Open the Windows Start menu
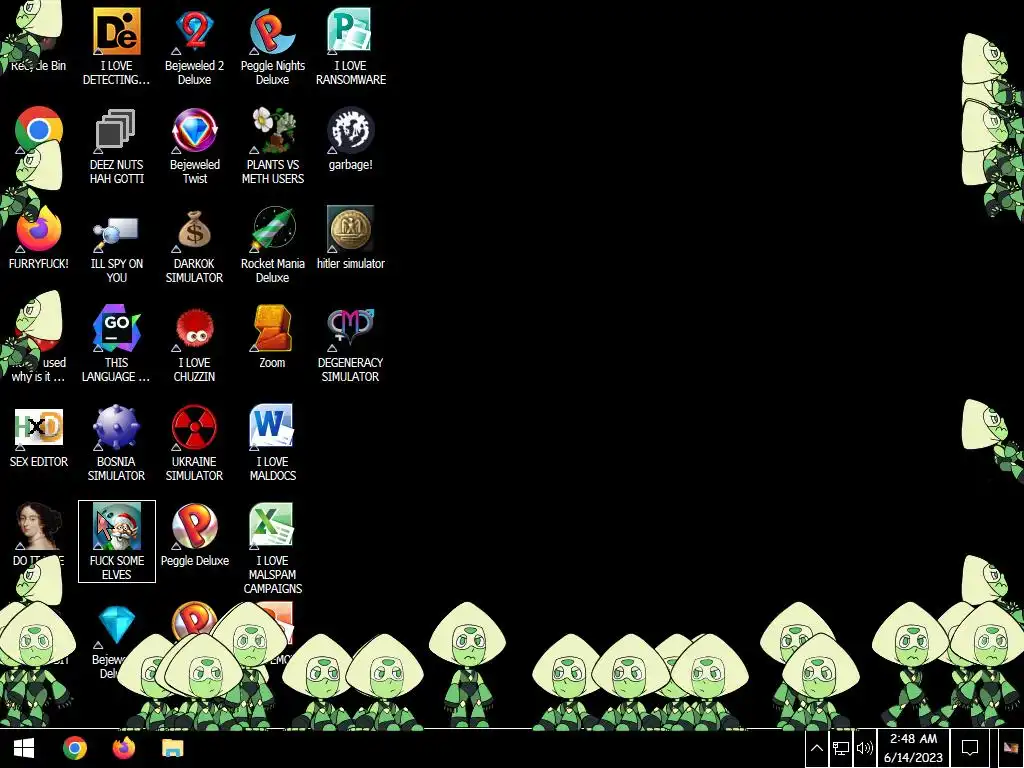 24,748
